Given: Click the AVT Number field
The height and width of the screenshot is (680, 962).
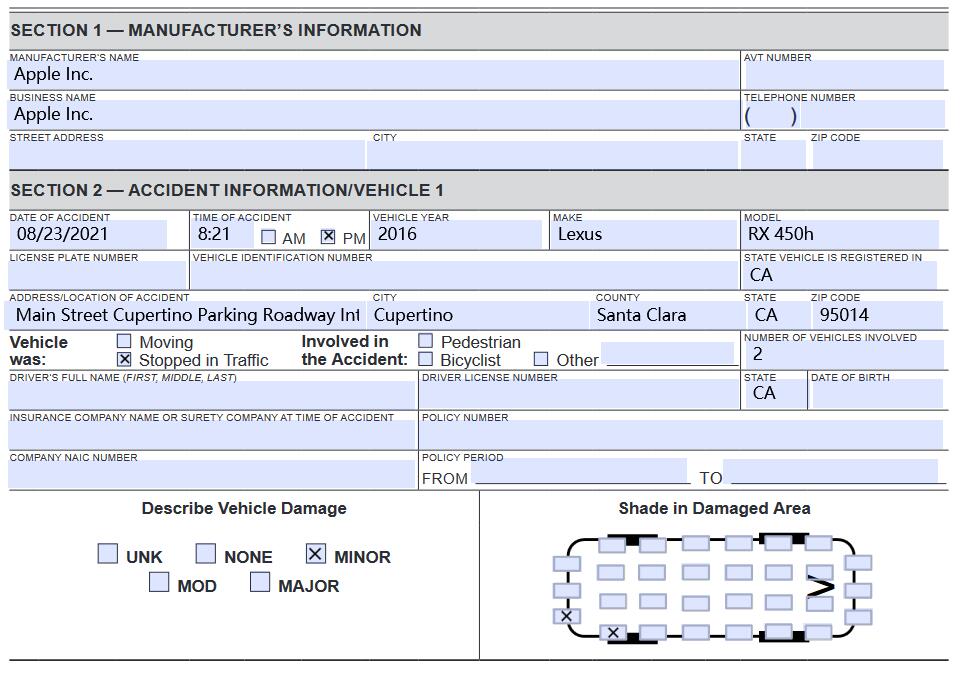Looking at the screenshot, I should pyautogui.click(x=844, y=75).
